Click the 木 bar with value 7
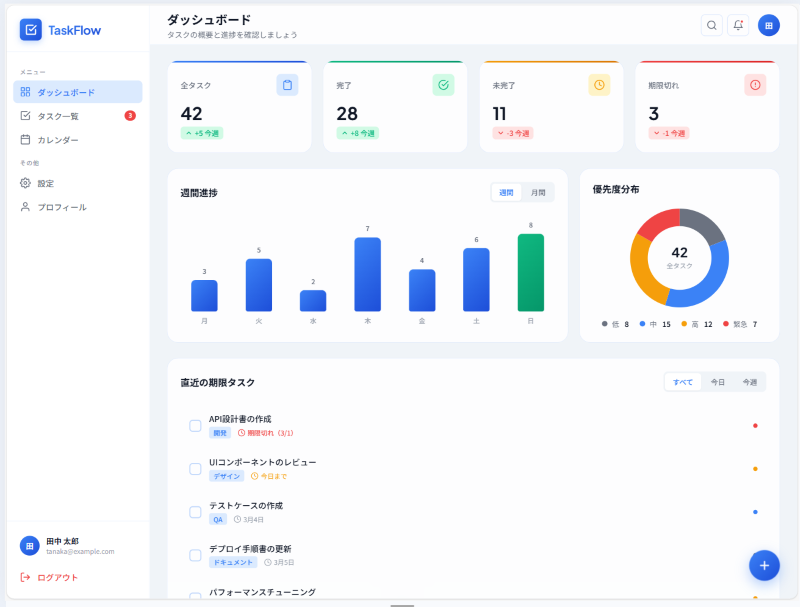The image size is (800, 607). (x=367, y=274)
